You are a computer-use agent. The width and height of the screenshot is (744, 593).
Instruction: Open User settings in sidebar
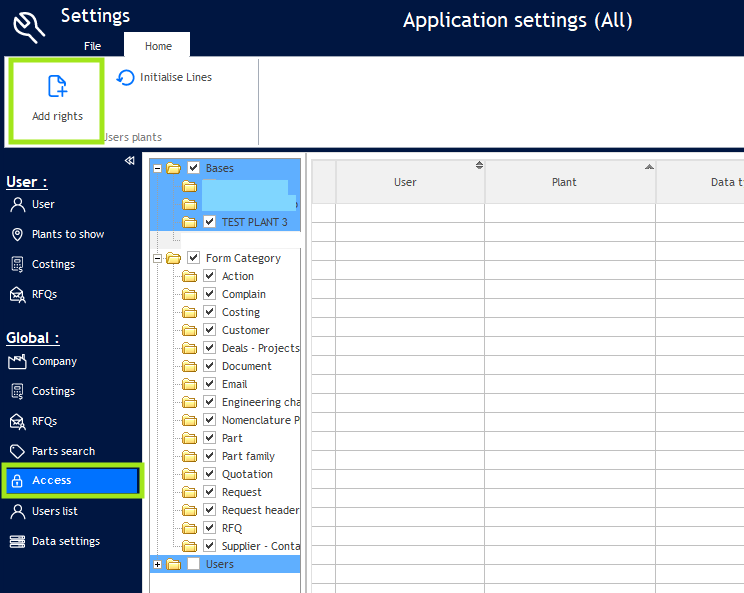[x=43, y=204]
